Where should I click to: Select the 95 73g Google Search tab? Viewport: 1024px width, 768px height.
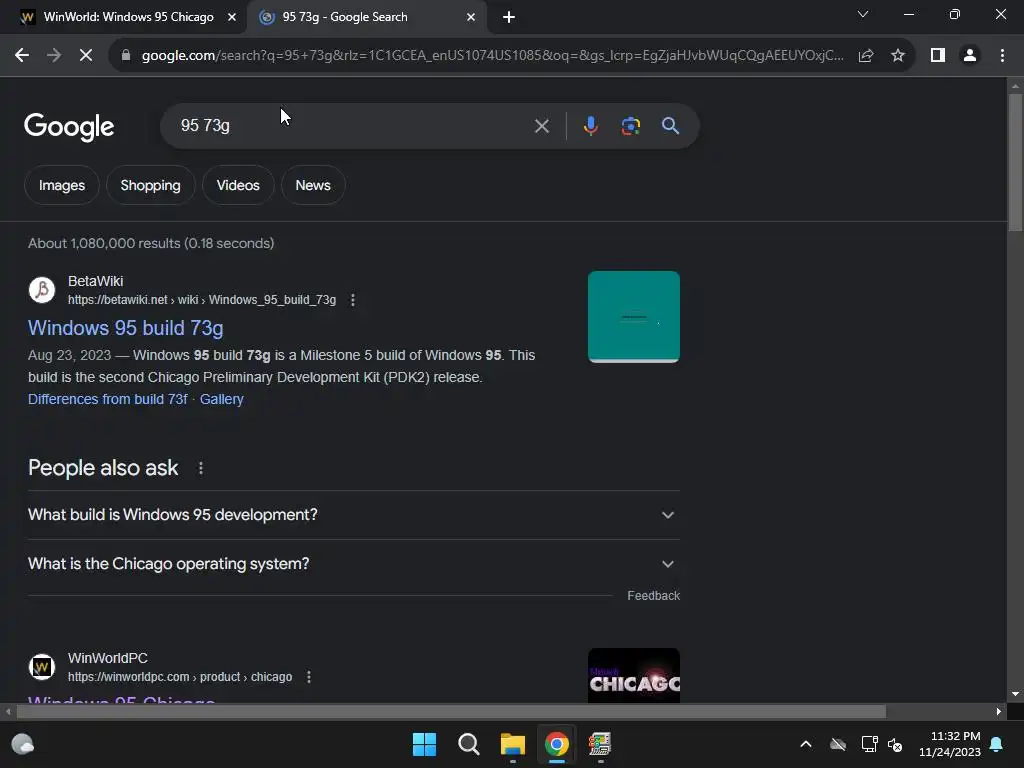pyautogui.click(x=367, y=17)
